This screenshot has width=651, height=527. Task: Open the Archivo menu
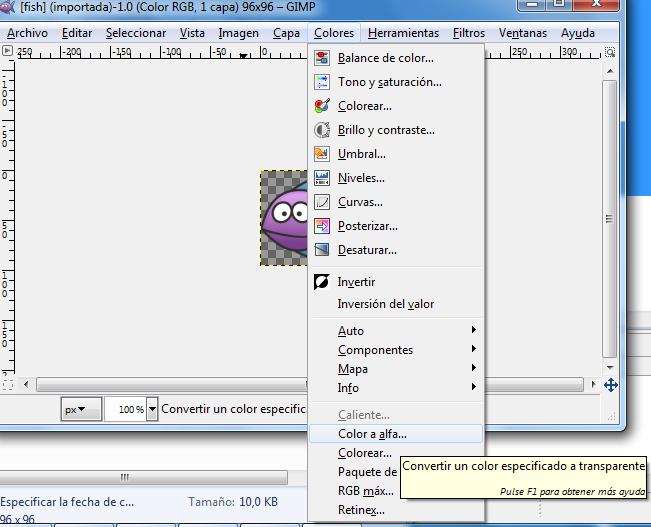tap(27, 33)
